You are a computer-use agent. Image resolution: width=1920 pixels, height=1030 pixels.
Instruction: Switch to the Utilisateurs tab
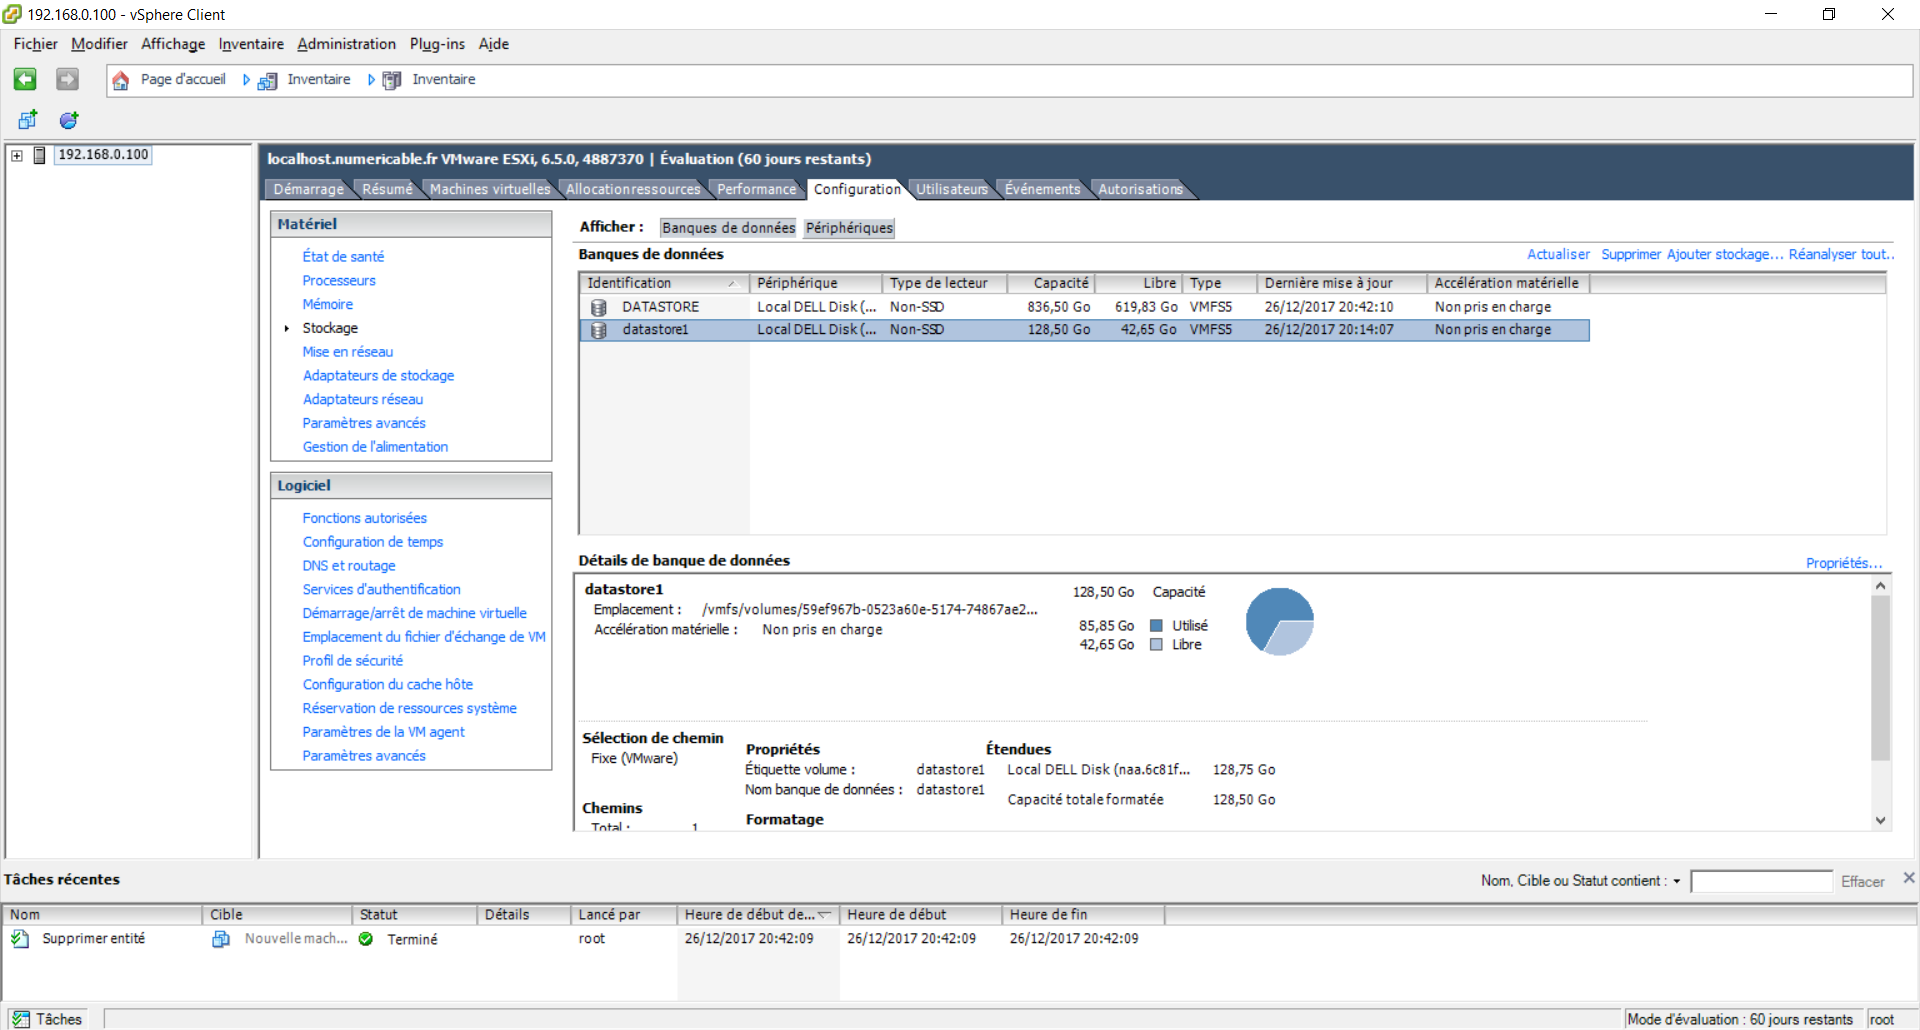tap(951, 189)
